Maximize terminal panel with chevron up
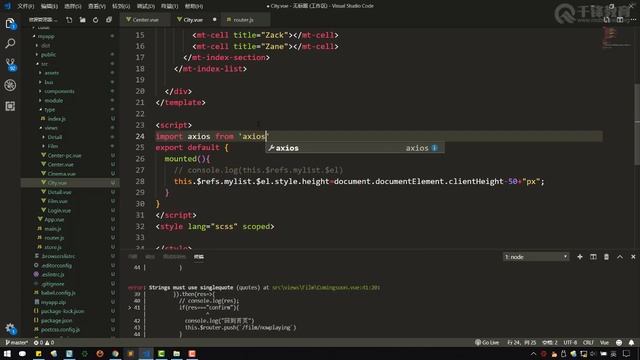 (620, 257)
